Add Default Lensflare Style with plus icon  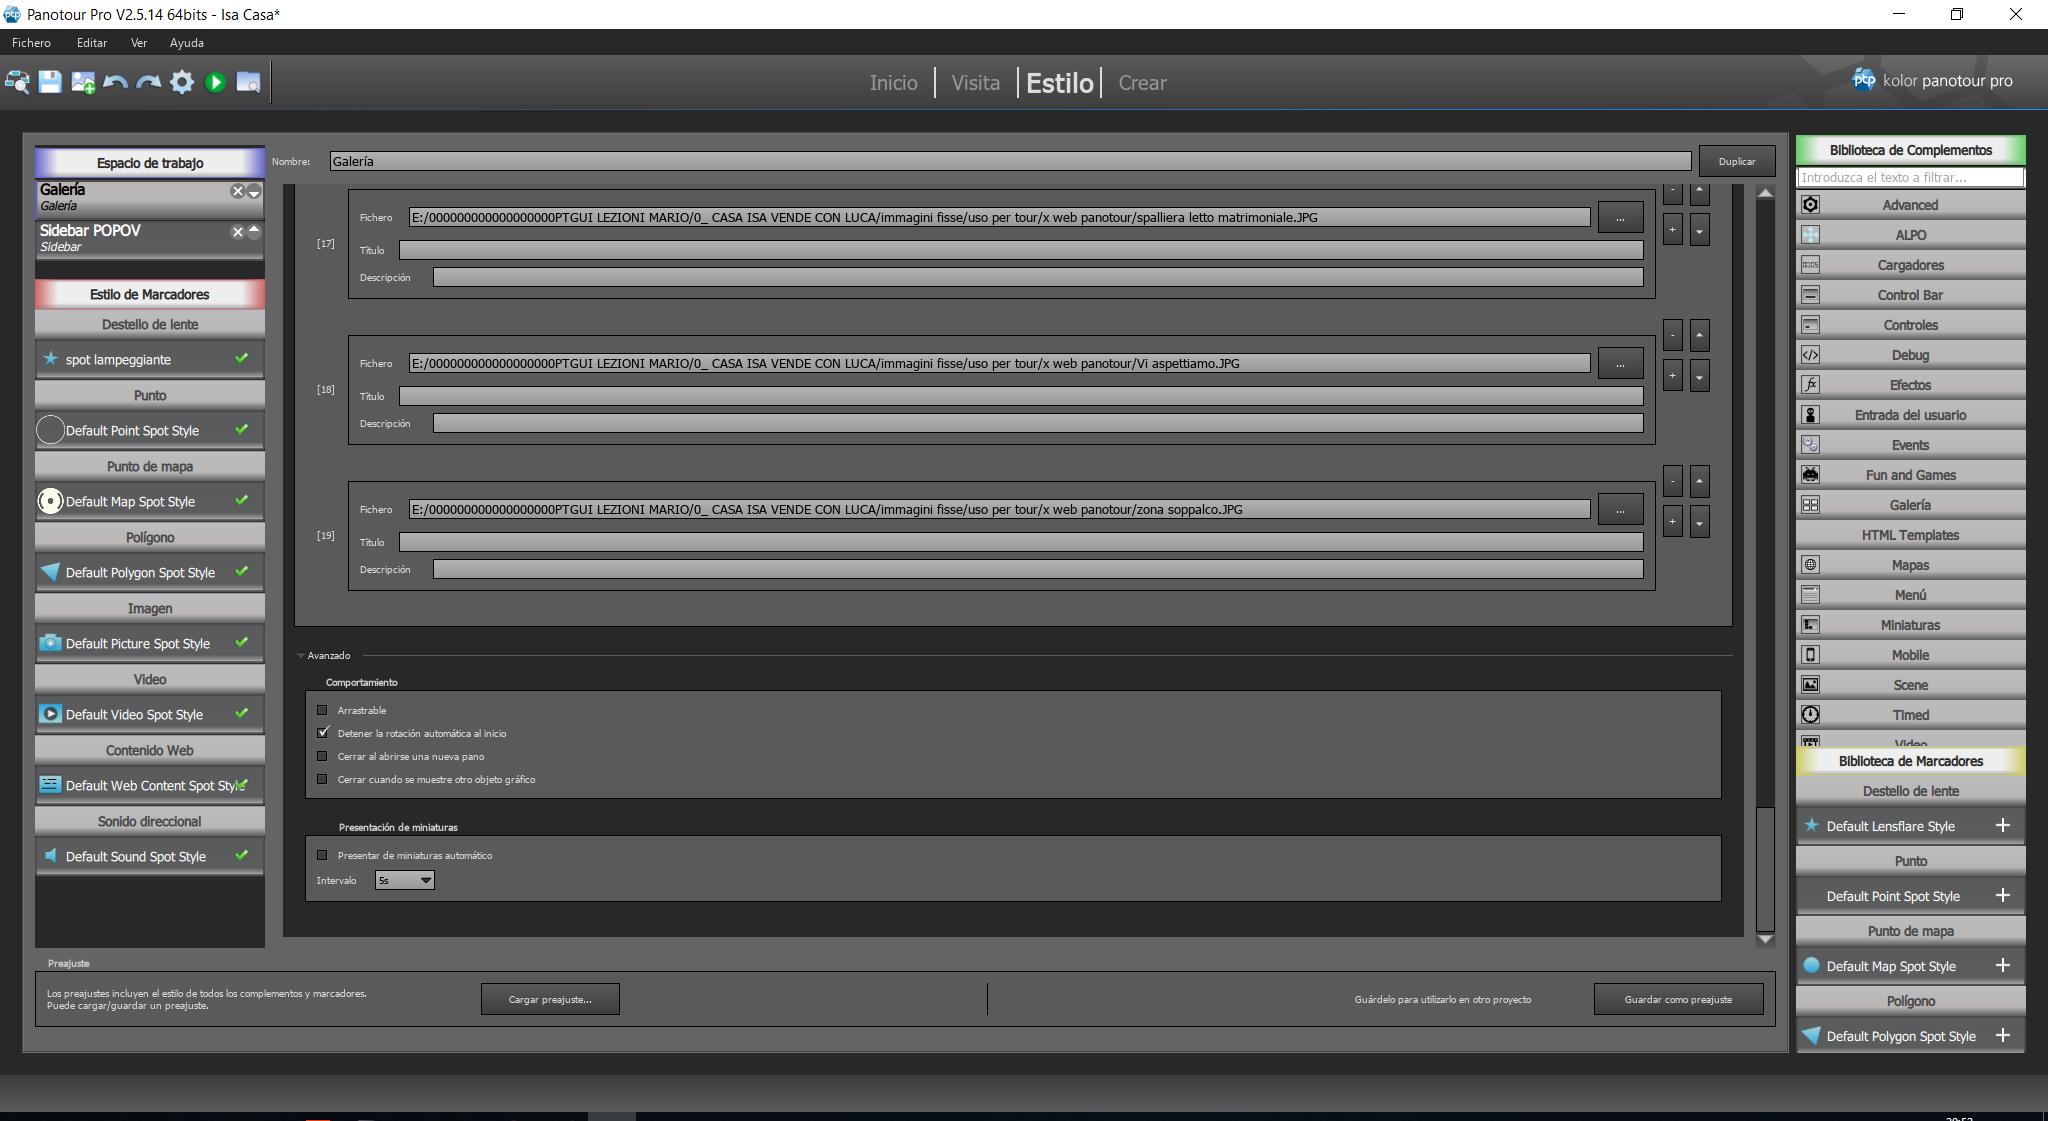click(2002, 825)
